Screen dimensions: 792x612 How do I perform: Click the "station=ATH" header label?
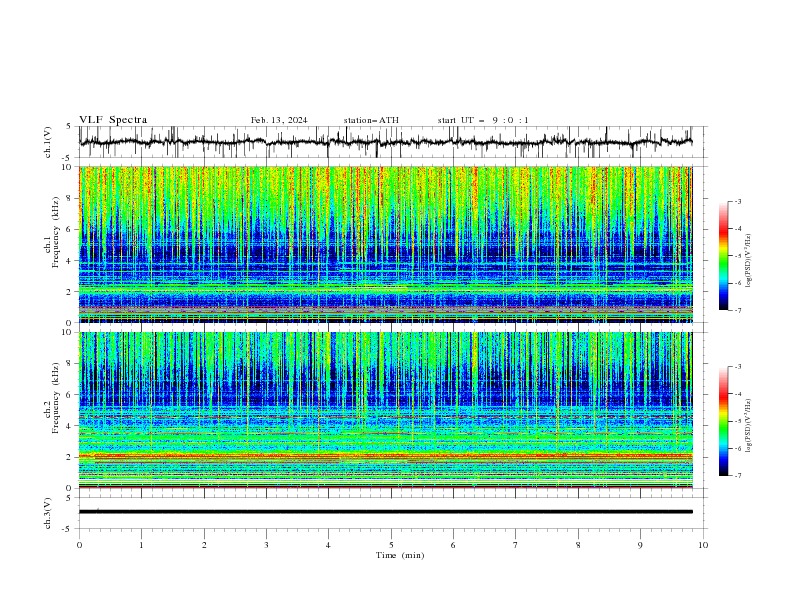coord(371,120)
